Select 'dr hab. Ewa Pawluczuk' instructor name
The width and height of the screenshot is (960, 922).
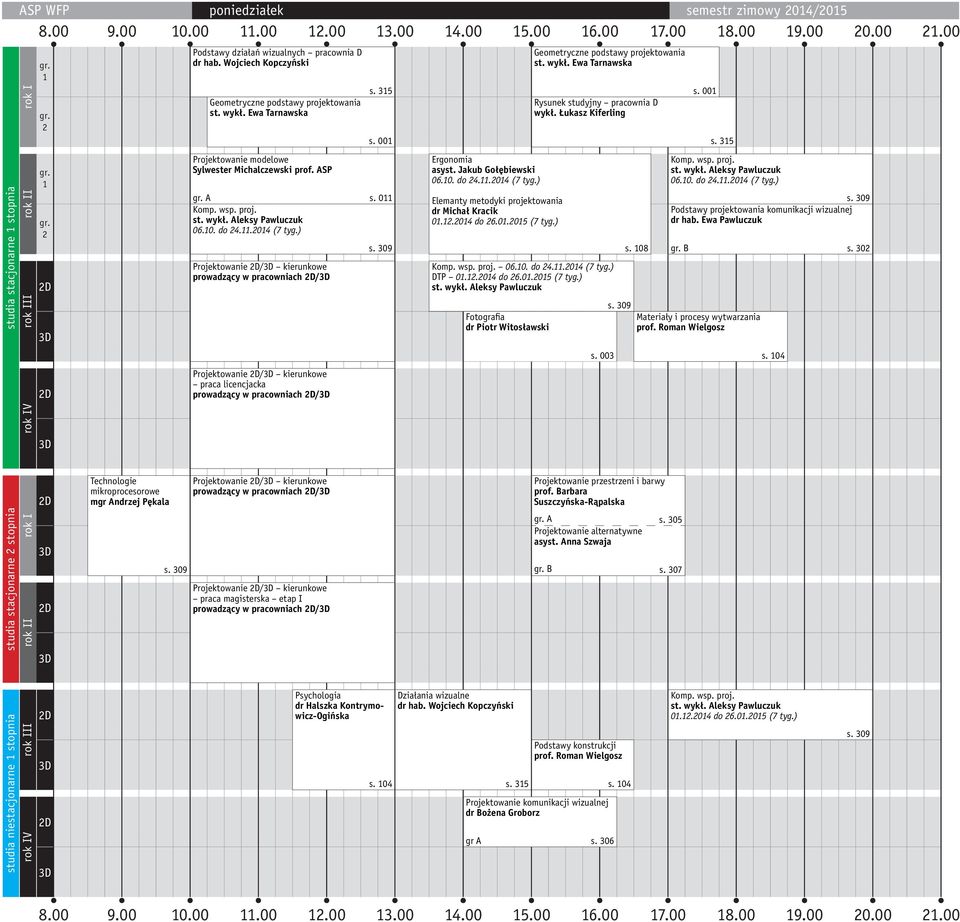[x=716, y=220]
